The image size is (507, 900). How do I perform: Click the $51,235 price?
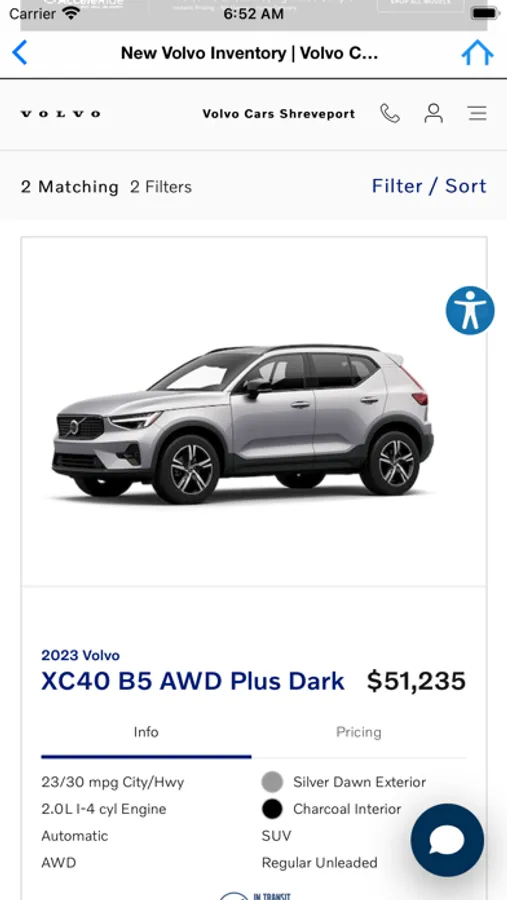click(416, 681)
